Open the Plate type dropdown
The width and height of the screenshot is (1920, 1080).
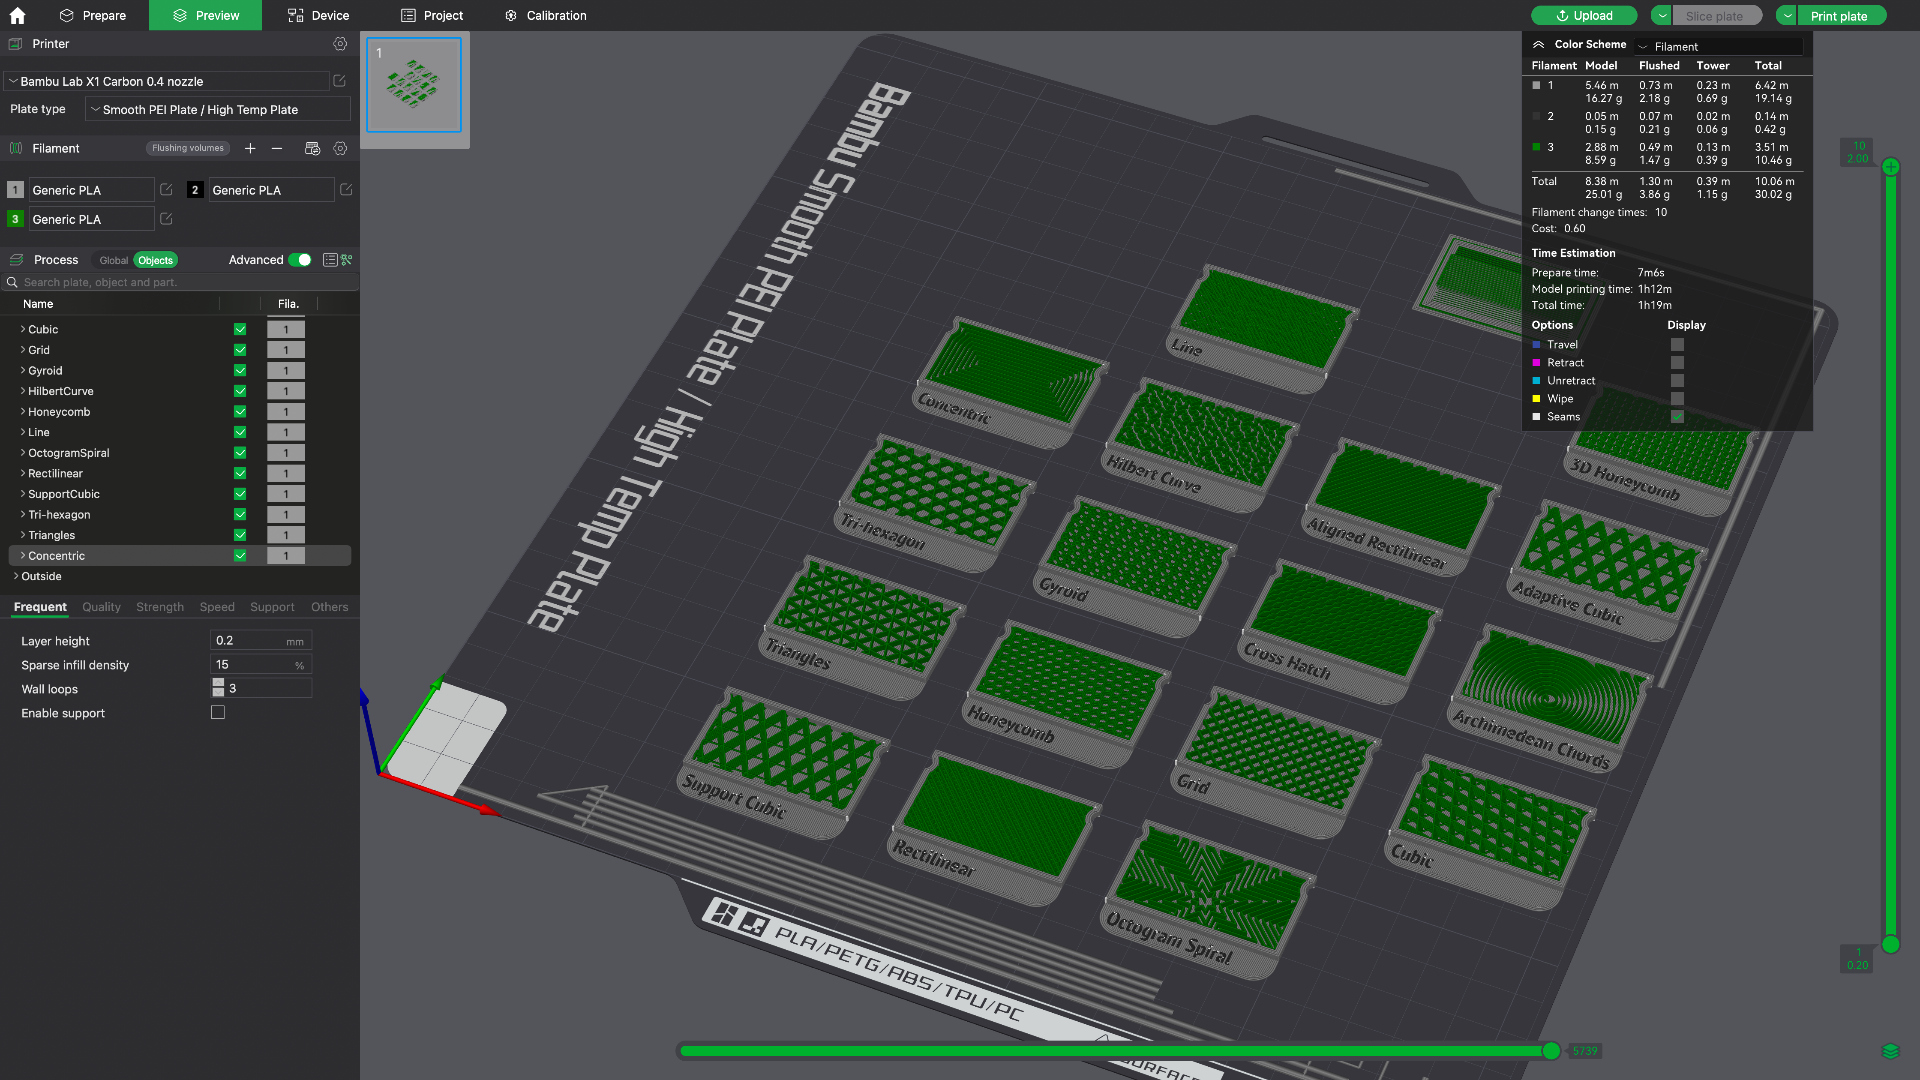[x=218, y=110]
